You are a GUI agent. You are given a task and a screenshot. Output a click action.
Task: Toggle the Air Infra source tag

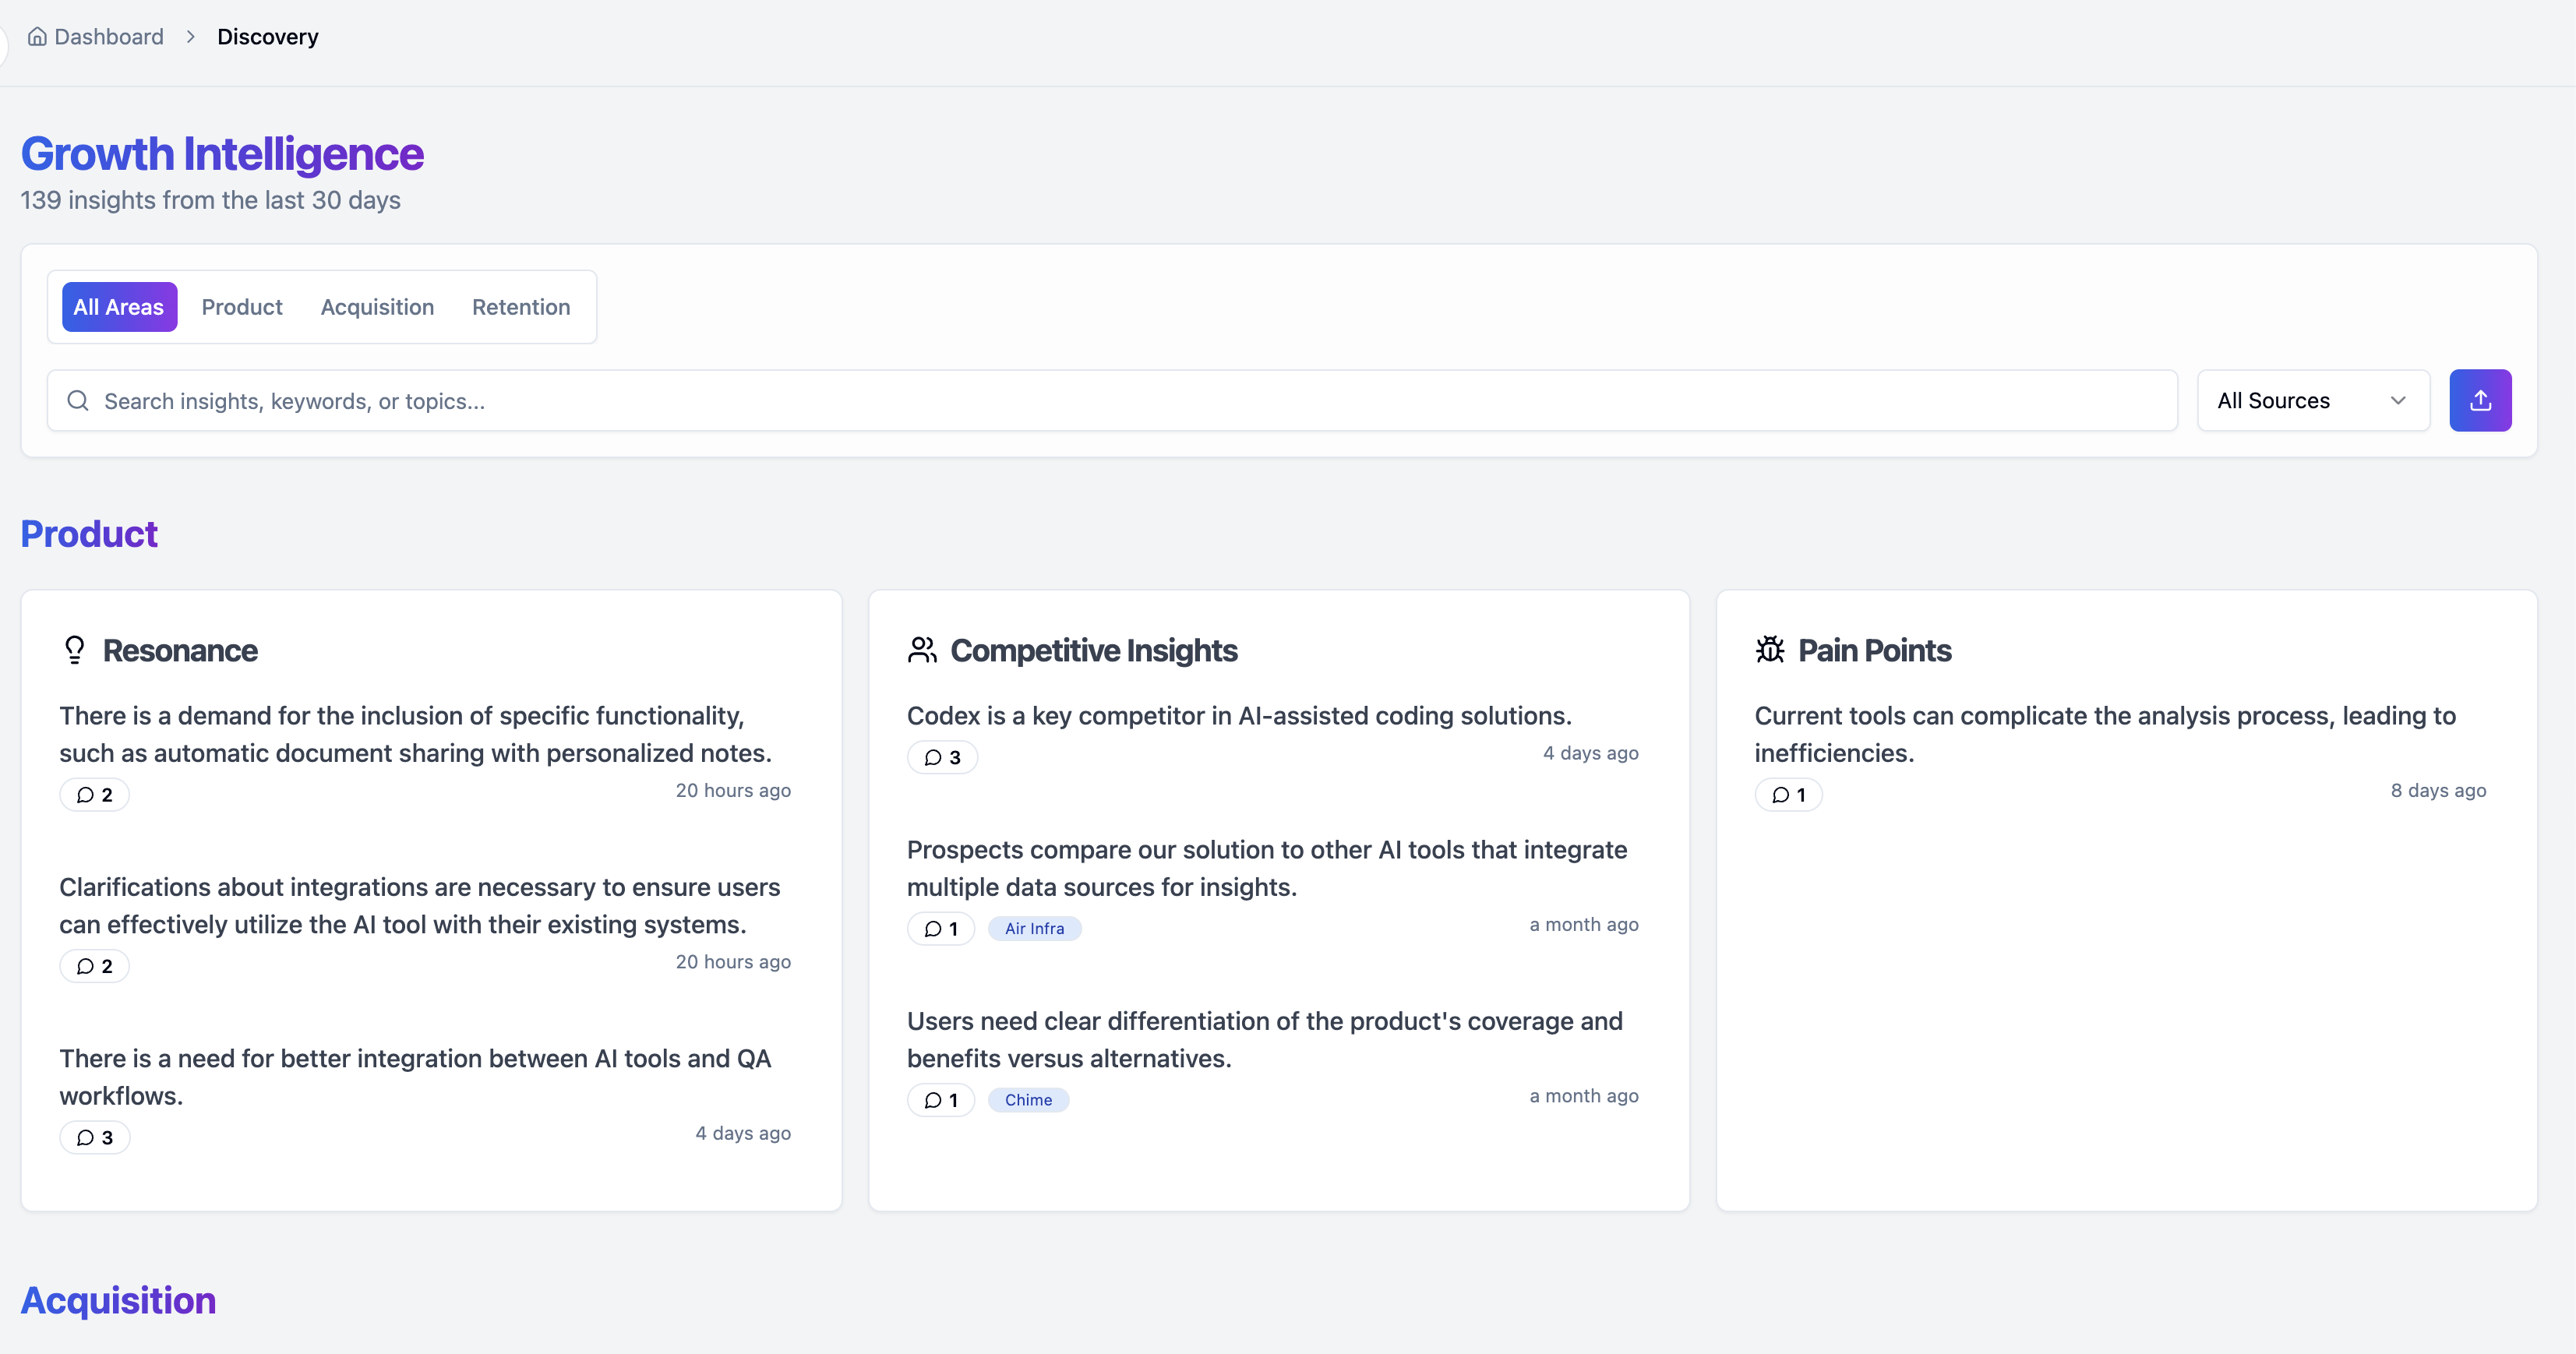[x=1034, y=928]
